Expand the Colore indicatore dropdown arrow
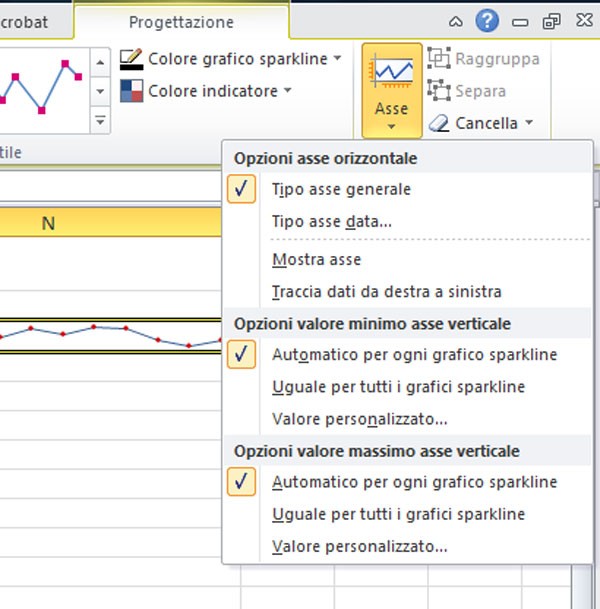This screenshot has width=600, height=609. (288, 91)
